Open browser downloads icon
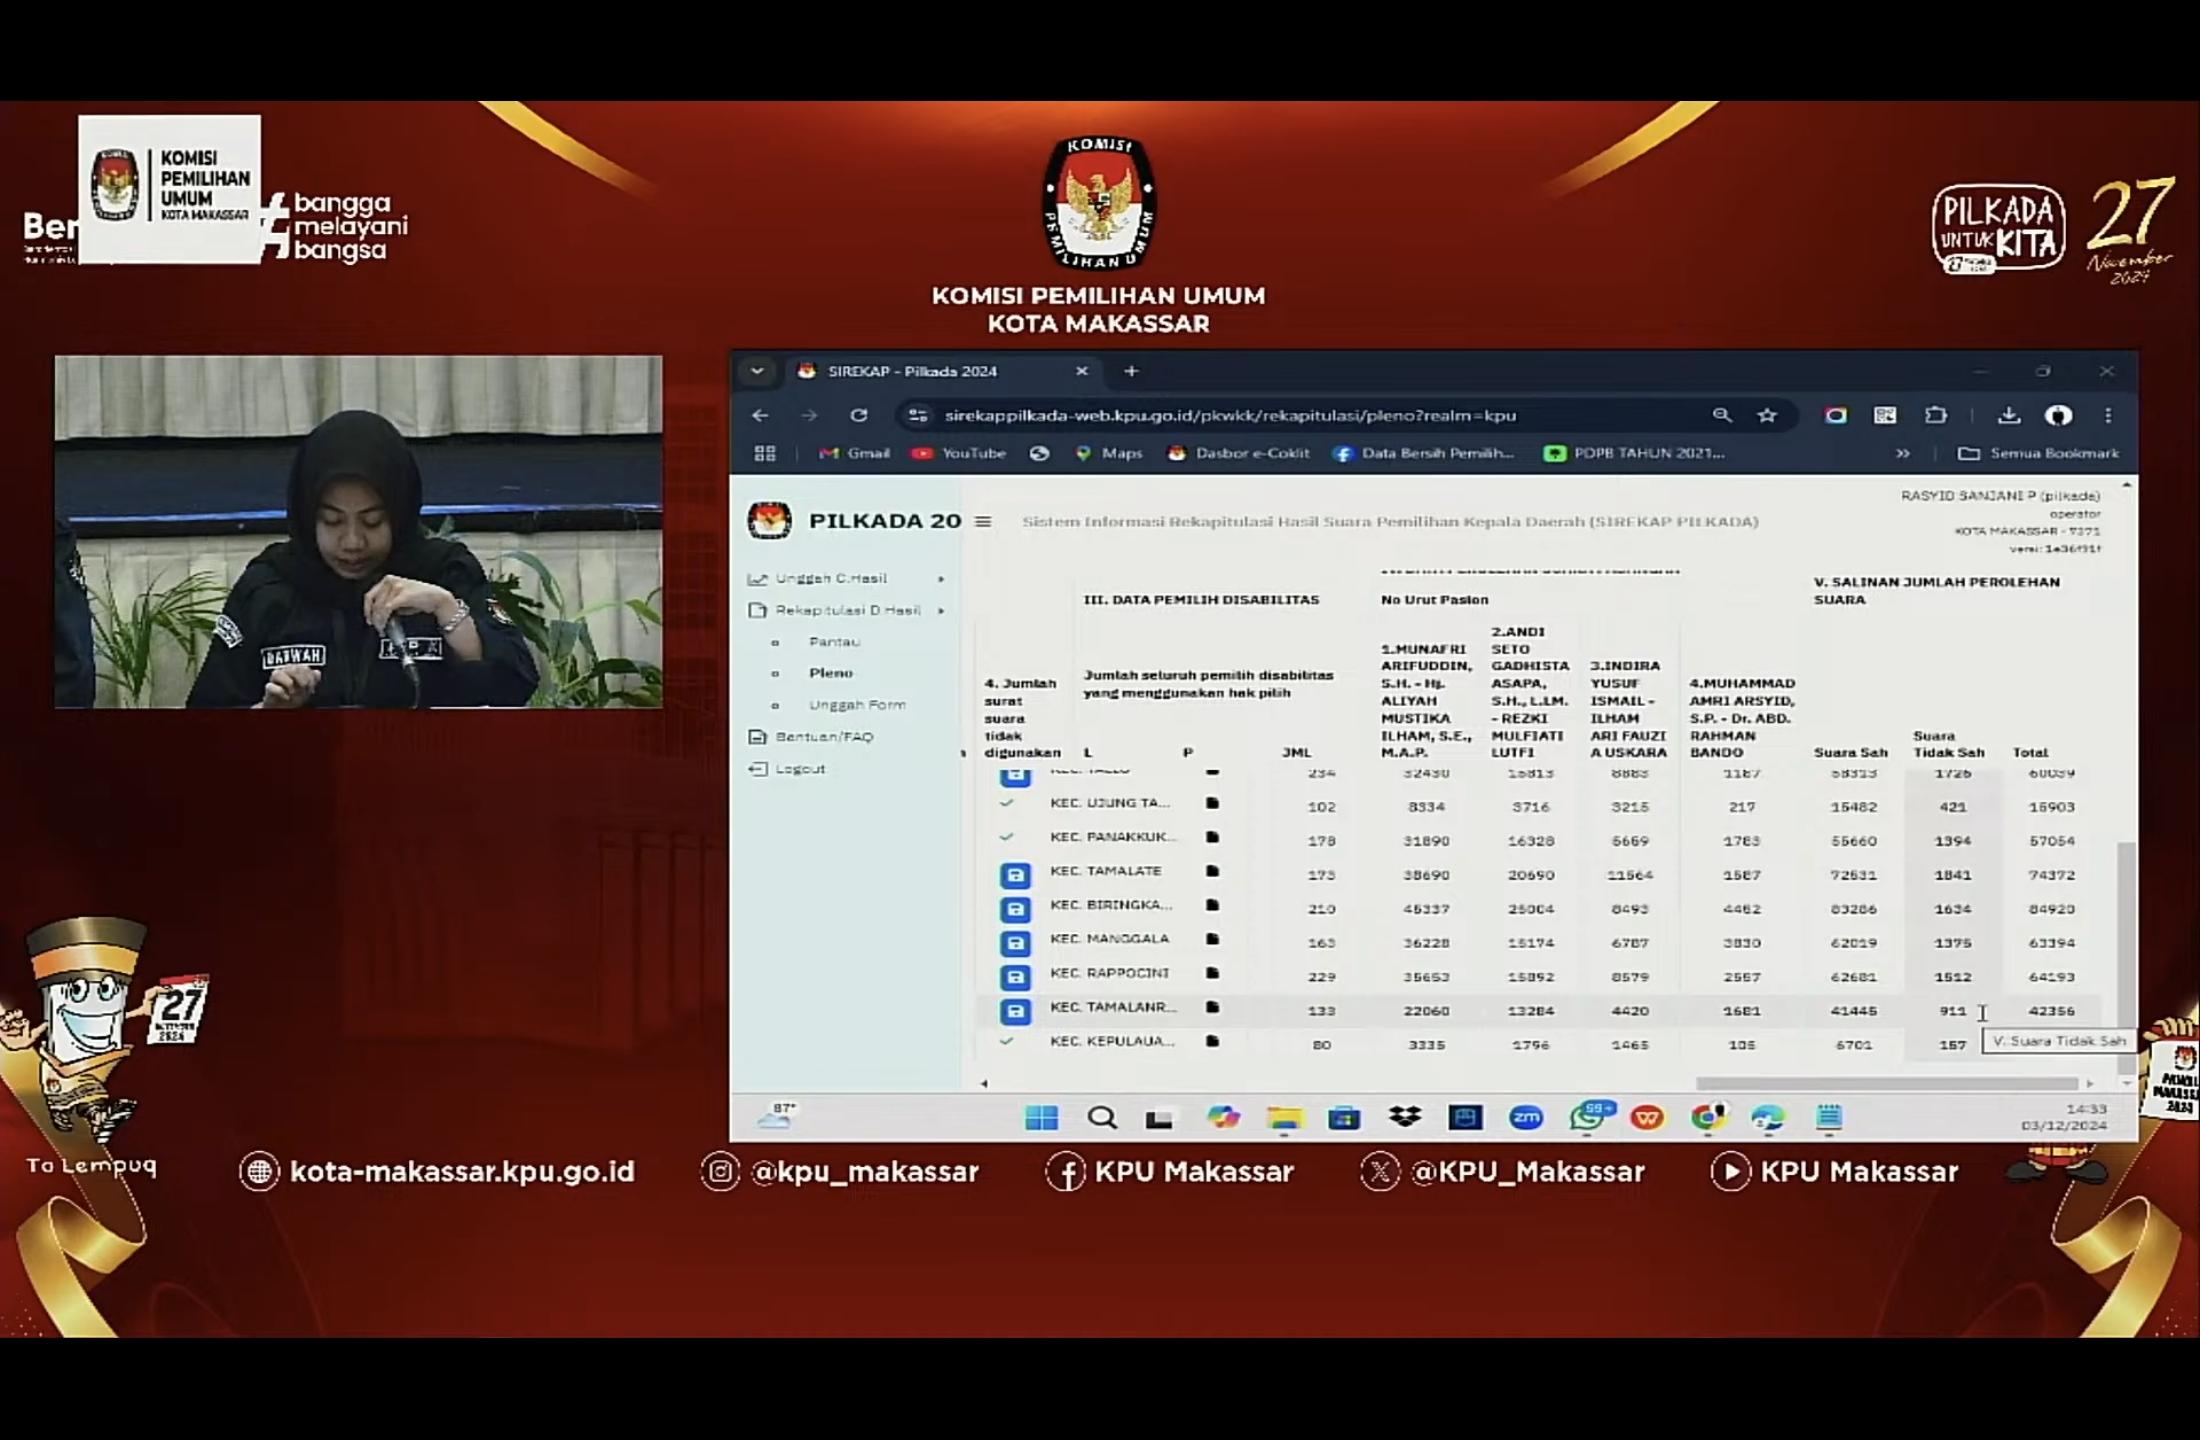This screenshot has width=2200, height=1440. pyautogui.click(x=2008, y=415)
